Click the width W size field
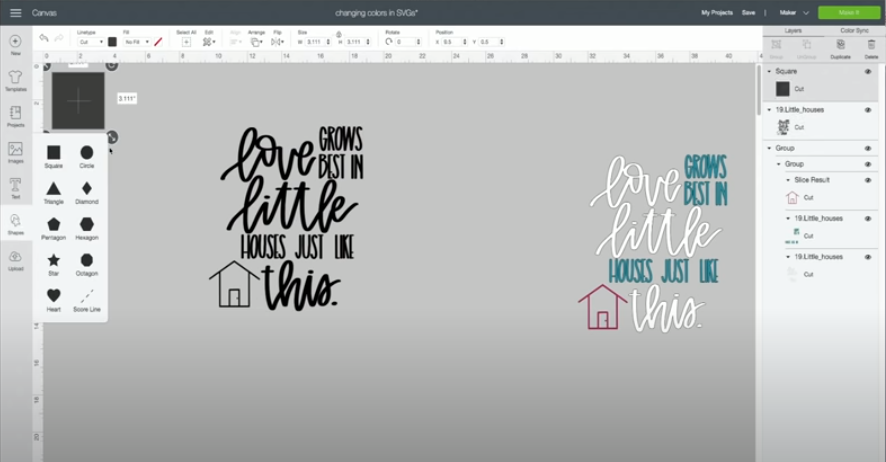Image resolution: width=886 pixels, height=462 pixels. [318, 42]
